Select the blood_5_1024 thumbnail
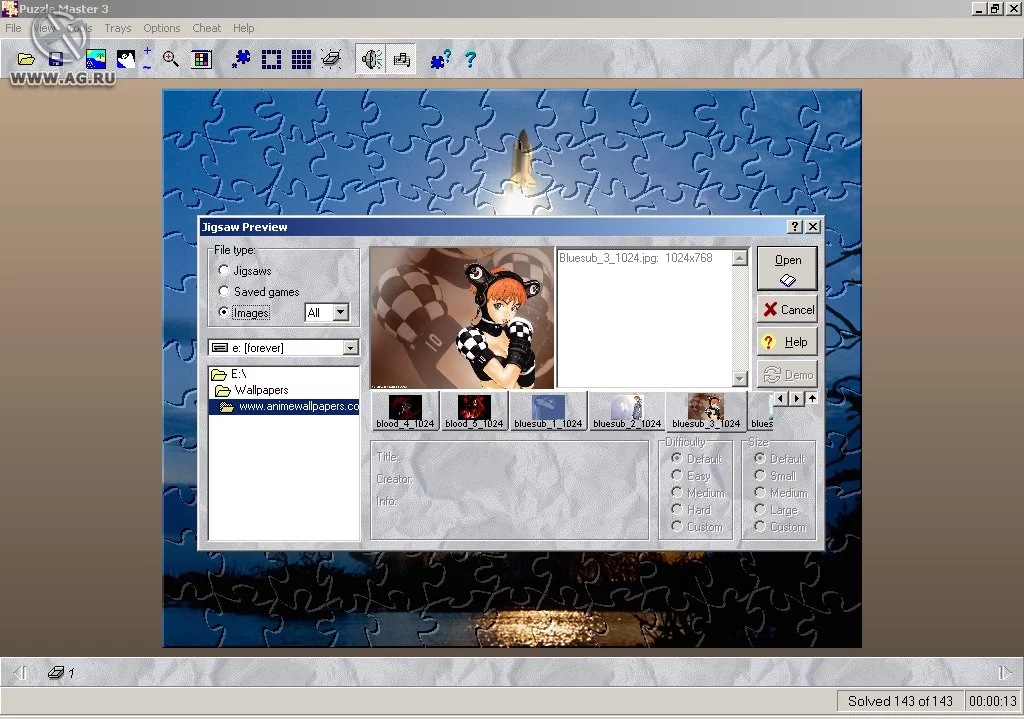Viewport: 1024px width, 719px height. pos(474,411)
